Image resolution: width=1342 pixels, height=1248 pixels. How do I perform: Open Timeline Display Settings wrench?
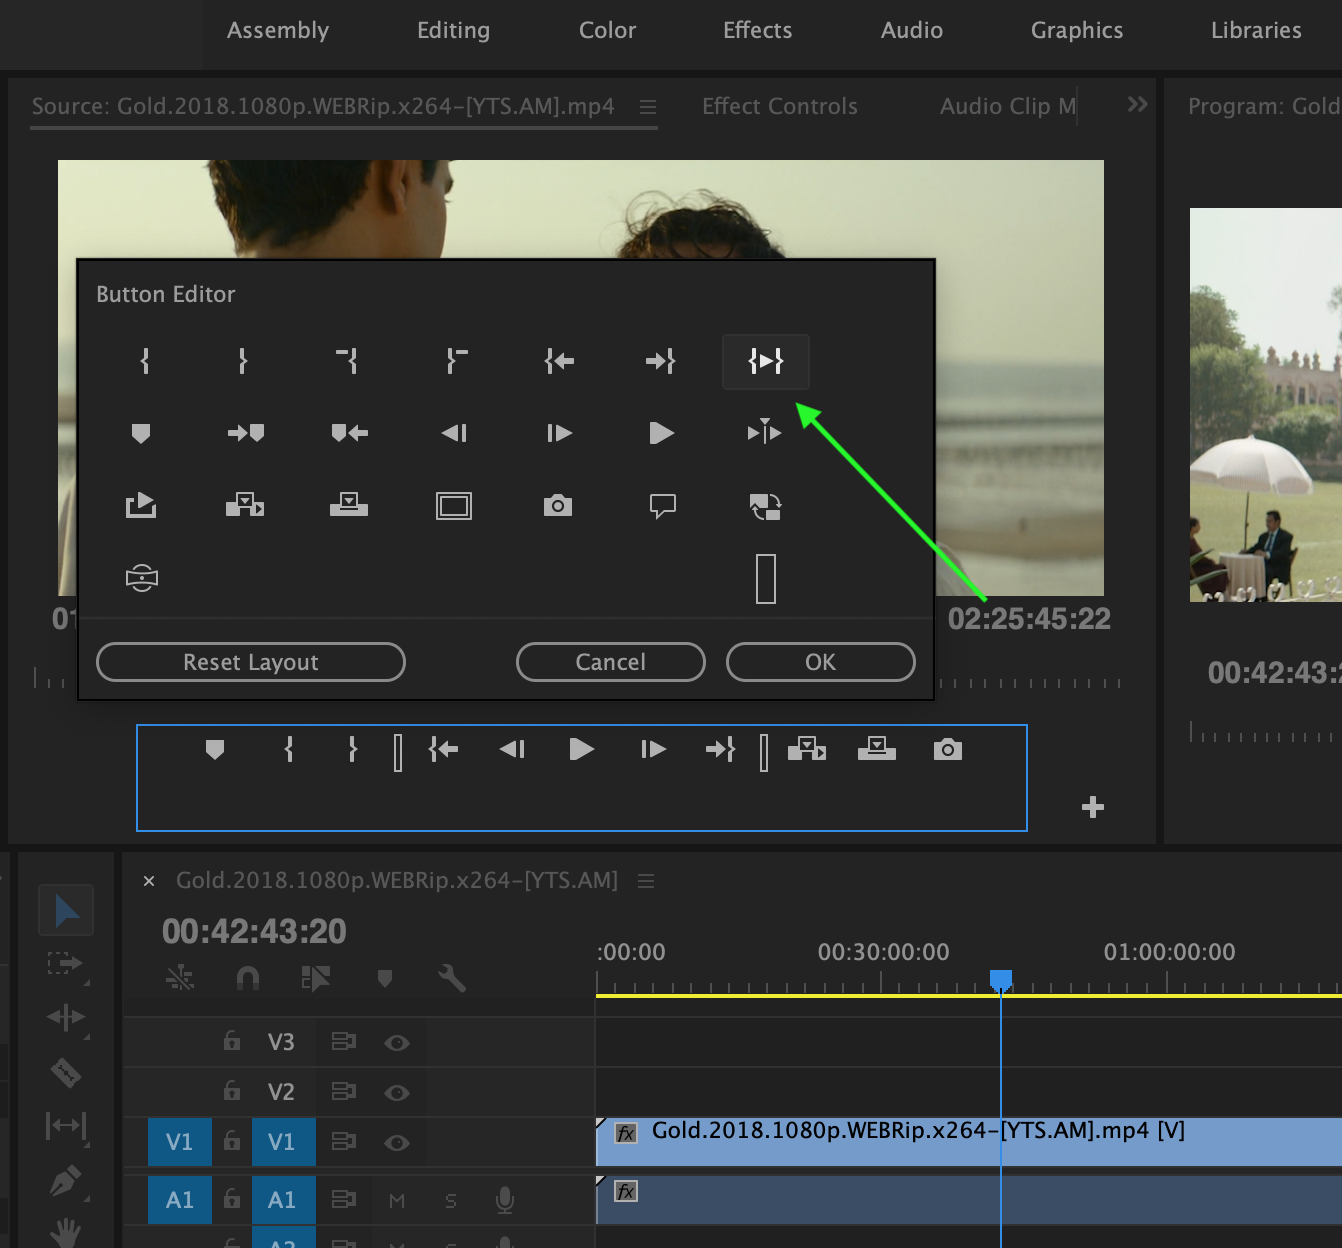(x=452, y=978)
